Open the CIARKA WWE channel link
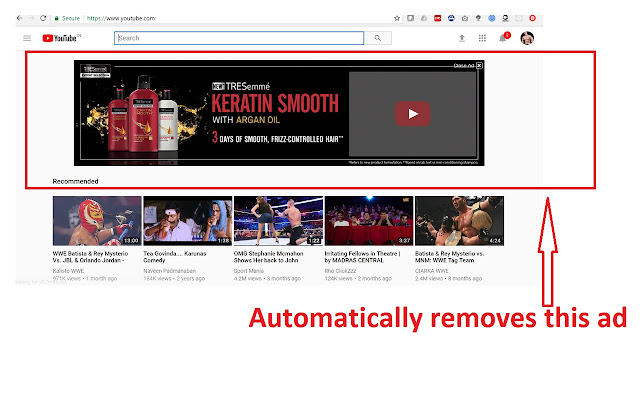 [431, 271]
